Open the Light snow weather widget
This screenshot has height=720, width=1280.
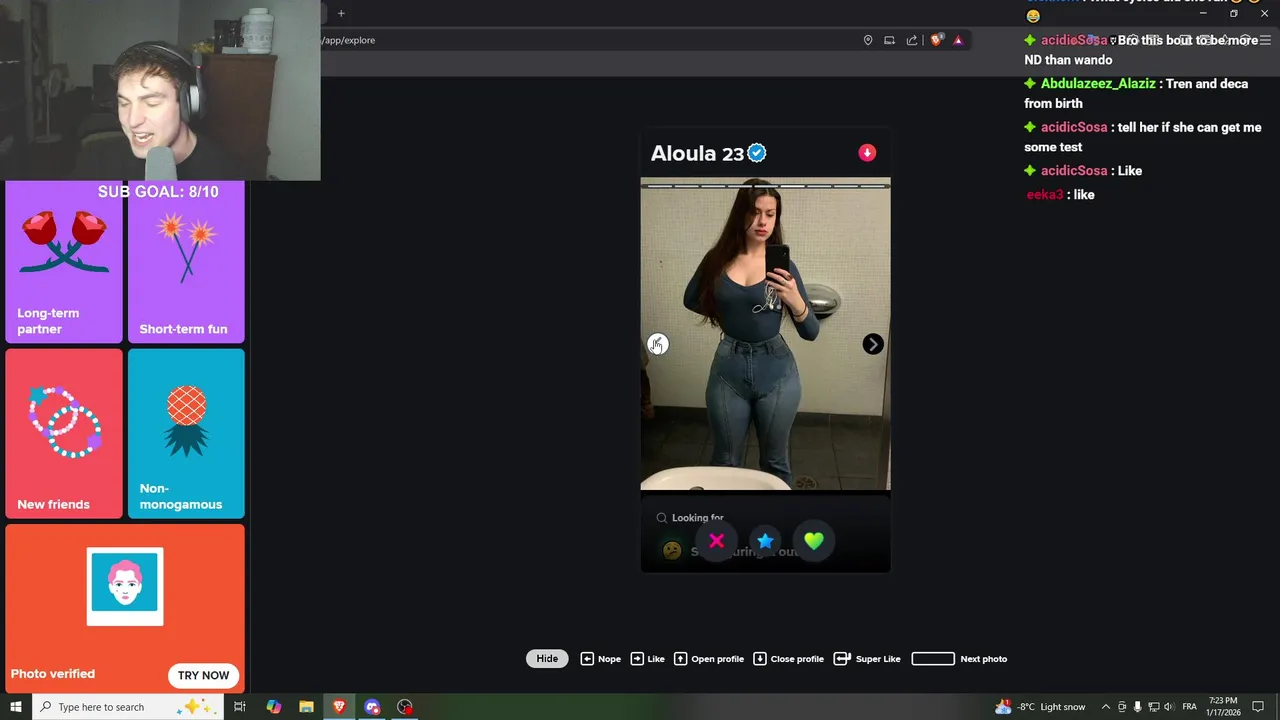pyautogui.click(x=1040, y=707)
